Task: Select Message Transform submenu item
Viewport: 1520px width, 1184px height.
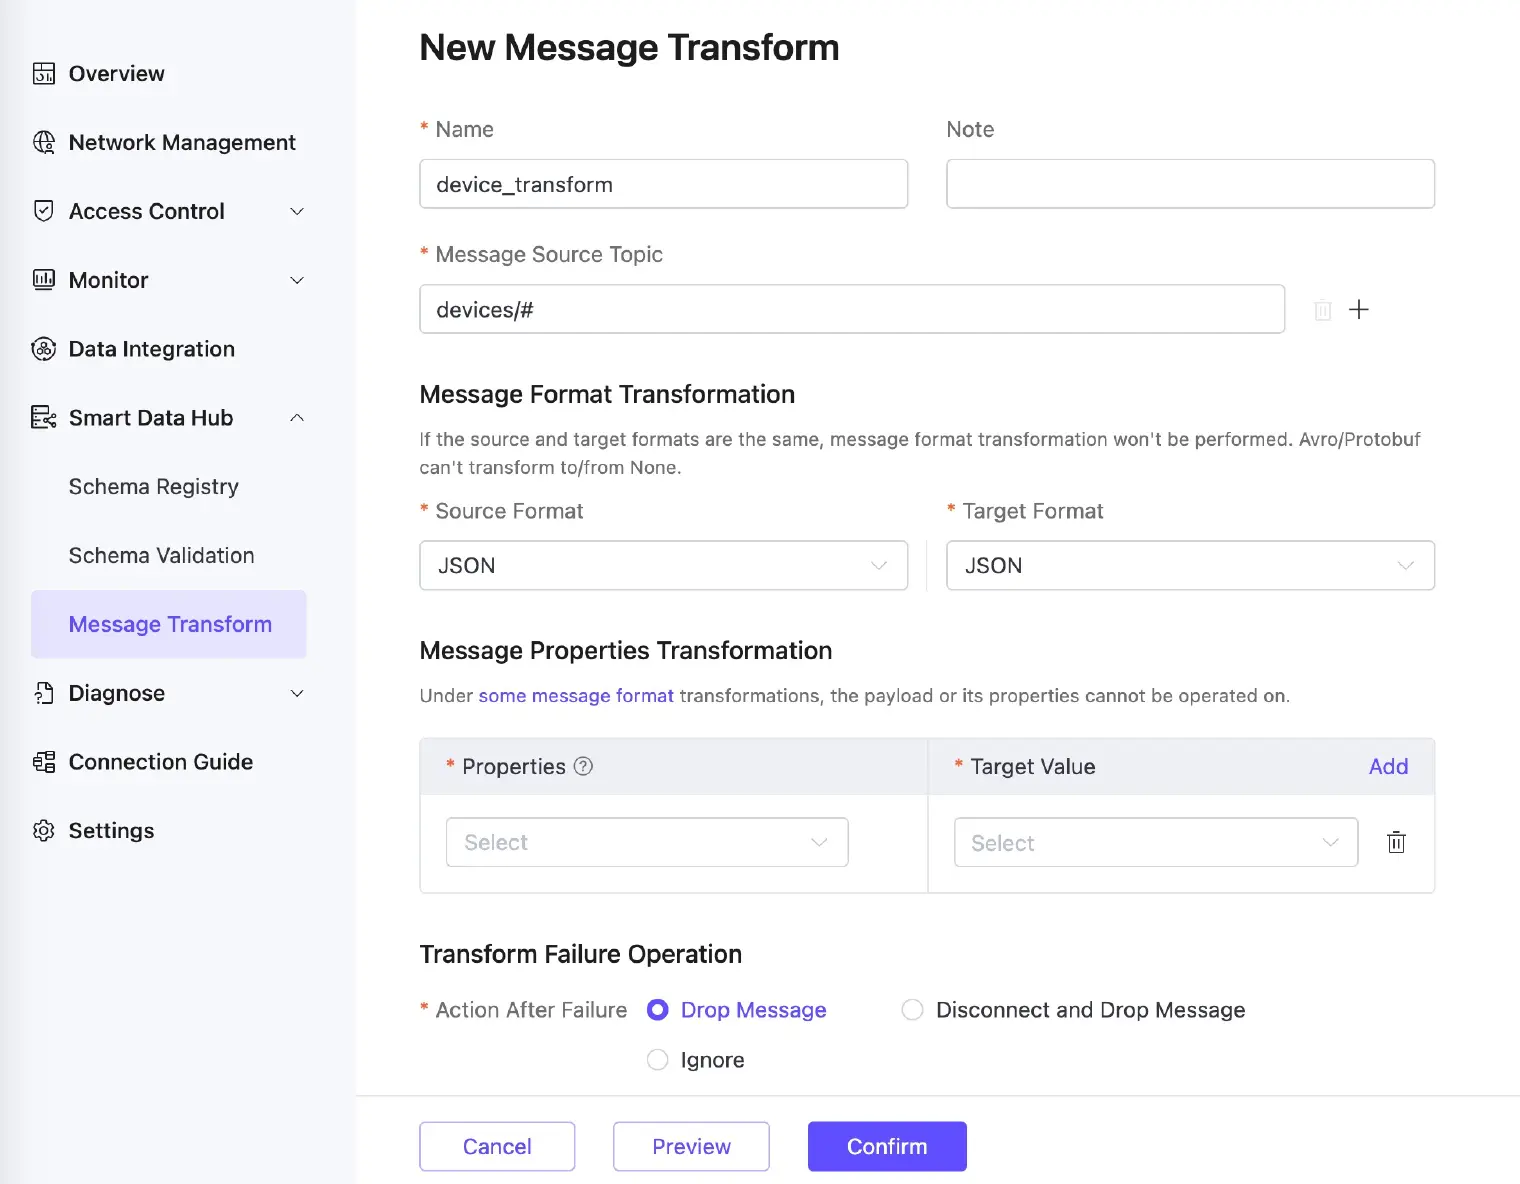Action: 168,624
